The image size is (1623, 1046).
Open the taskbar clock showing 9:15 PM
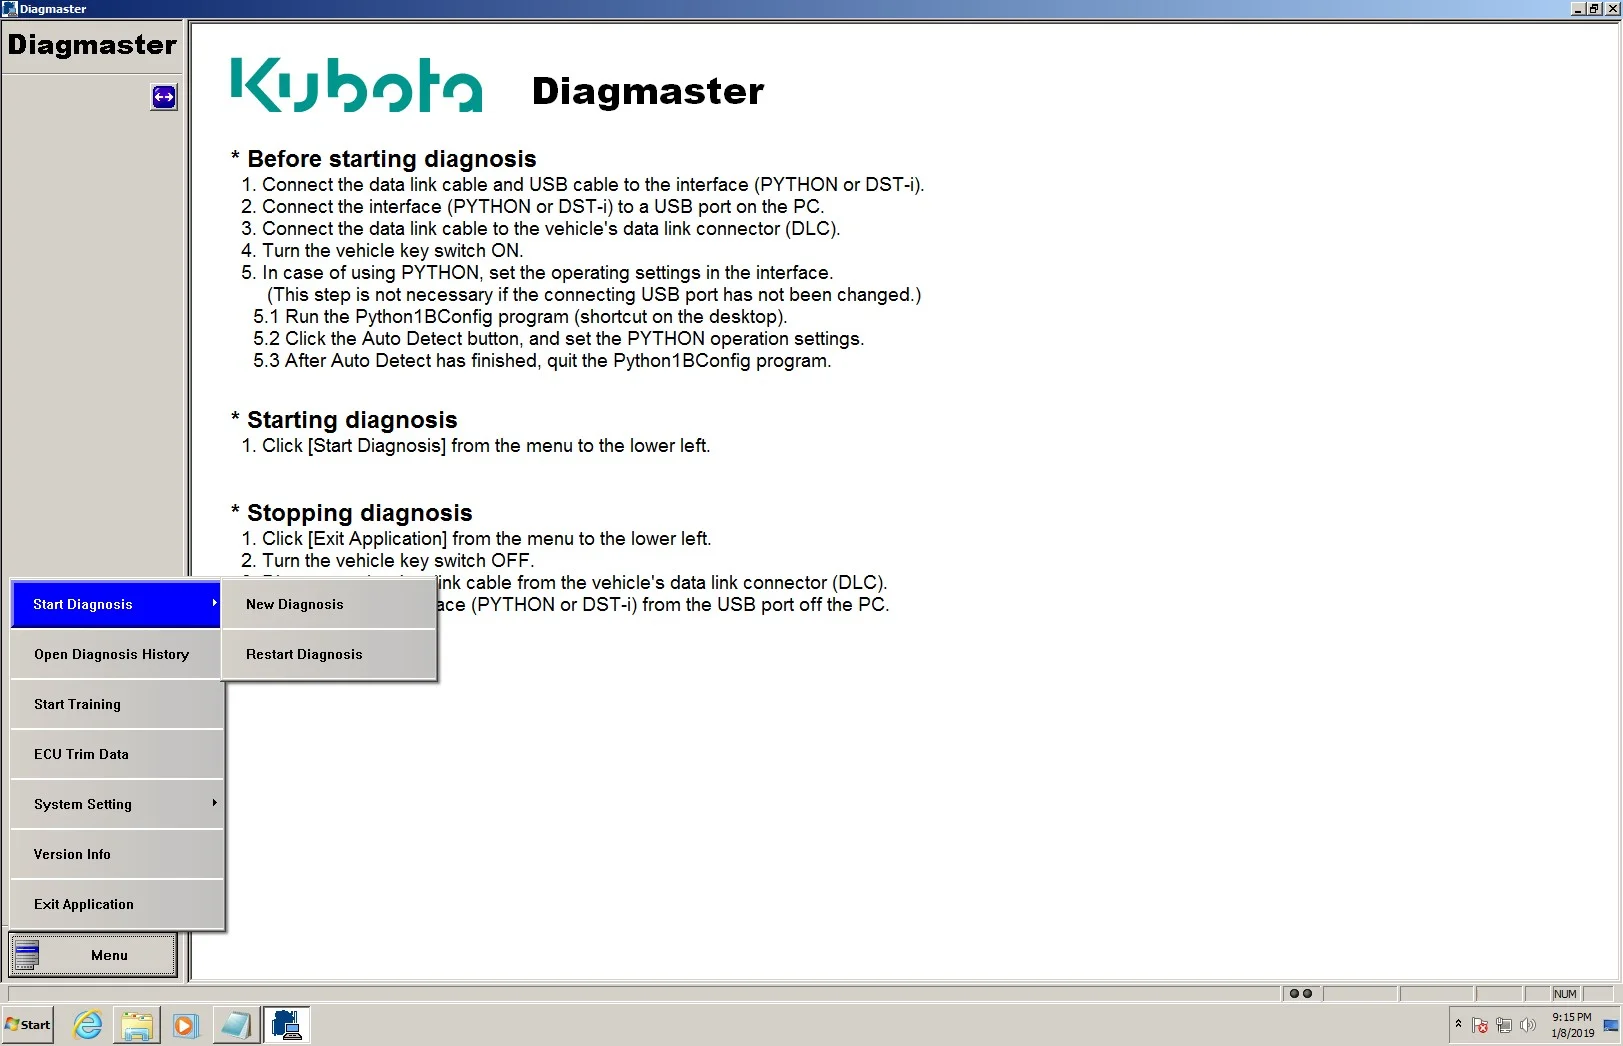pos(1572,1025)
